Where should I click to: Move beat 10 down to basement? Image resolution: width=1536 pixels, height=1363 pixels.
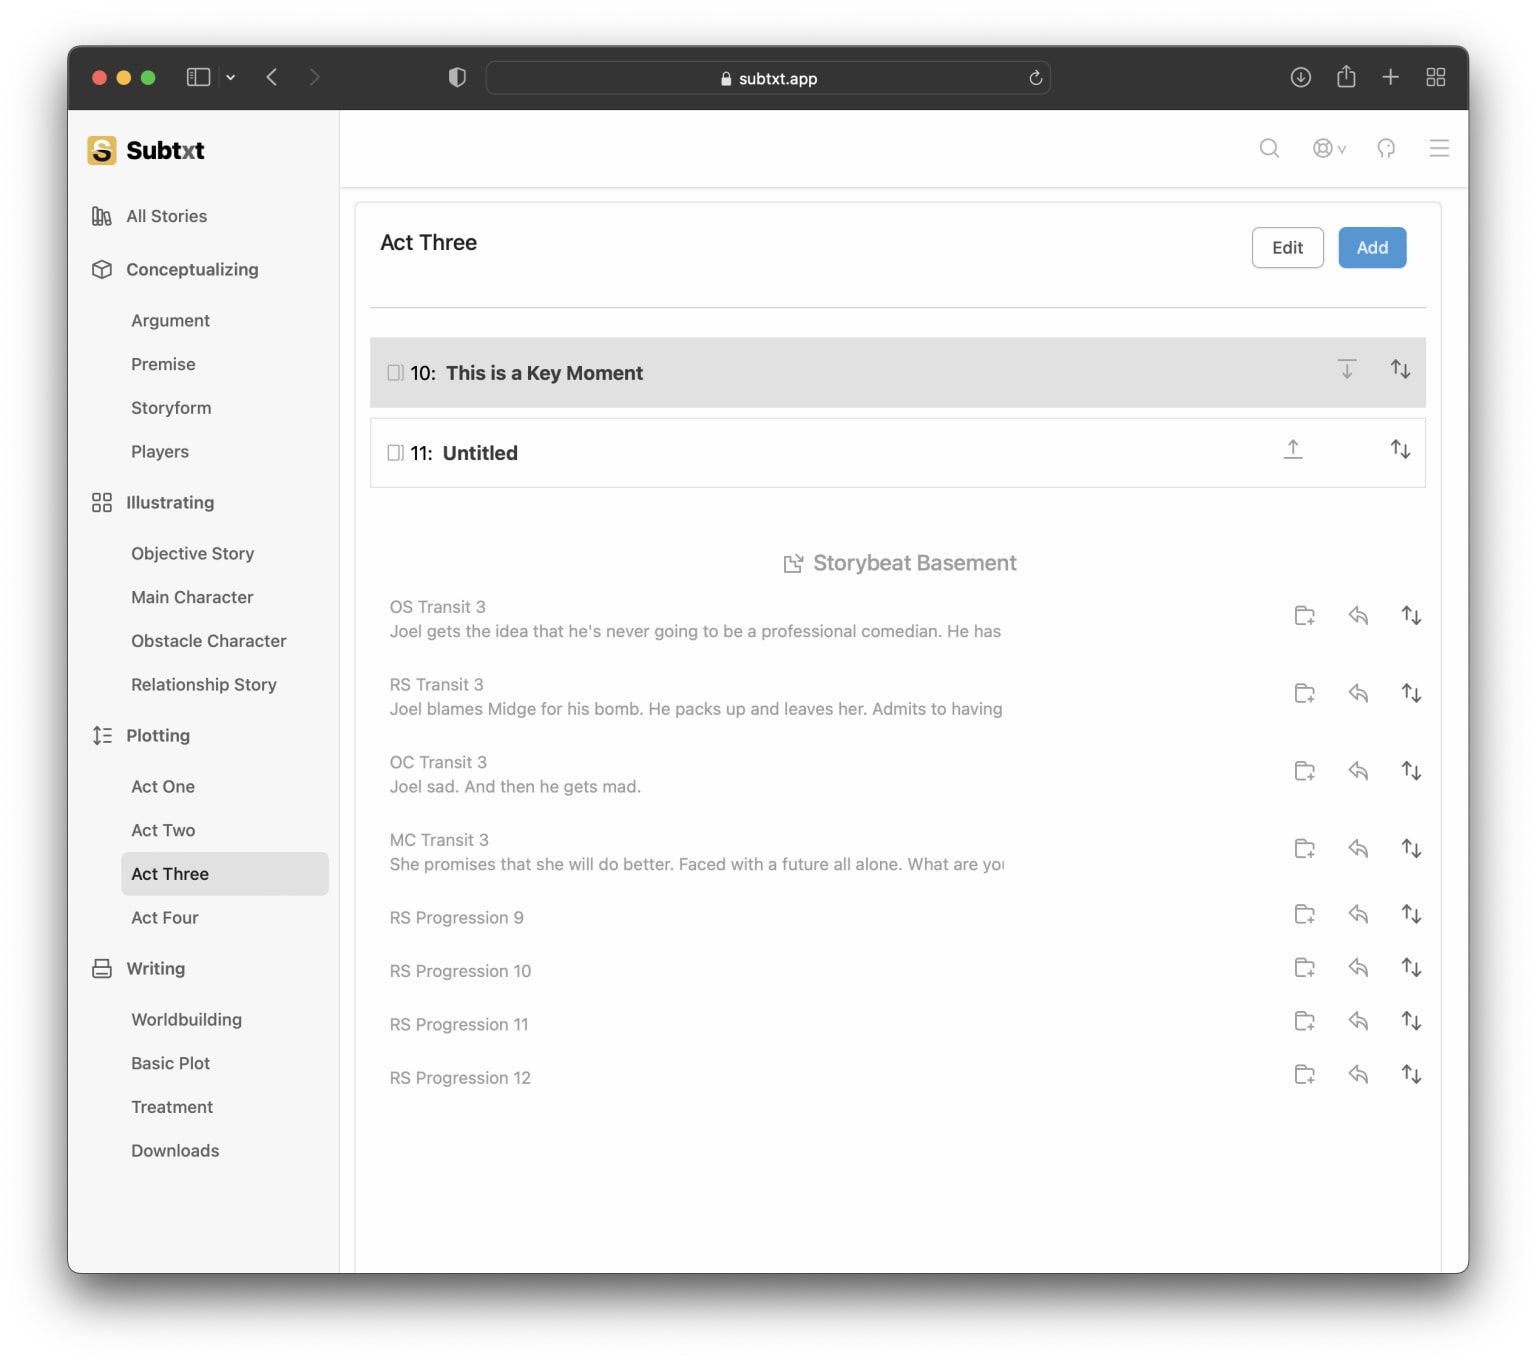(x=1347, y=369)
